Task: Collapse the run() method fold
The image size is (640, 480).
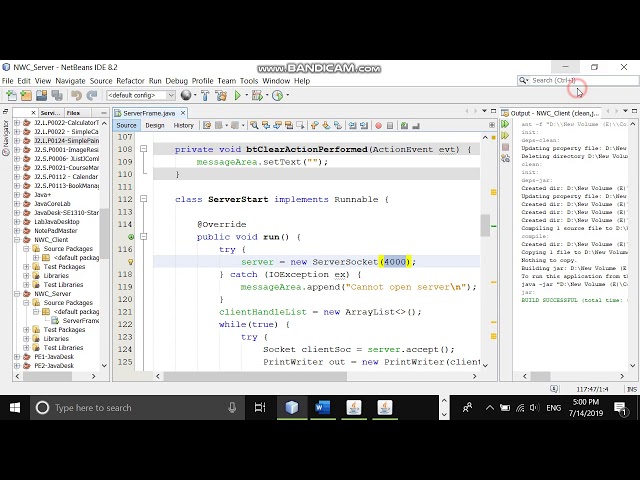Action: [144, 236]
